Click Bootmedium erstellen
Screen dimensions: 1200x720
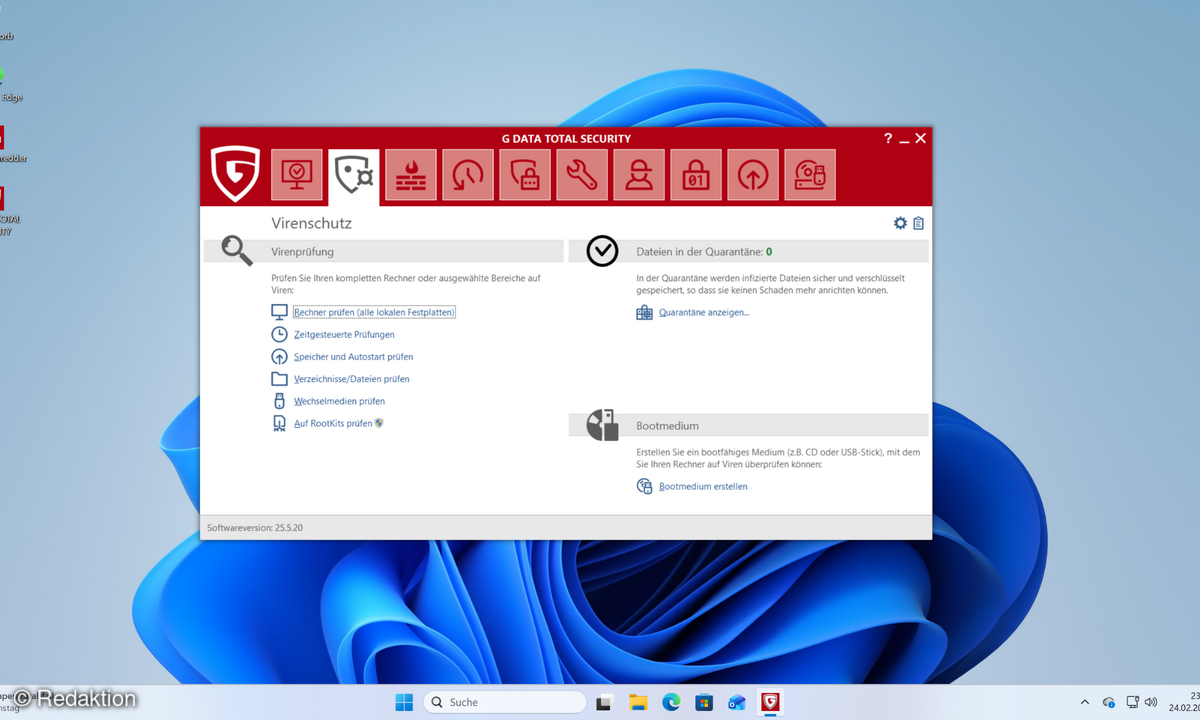702,486
